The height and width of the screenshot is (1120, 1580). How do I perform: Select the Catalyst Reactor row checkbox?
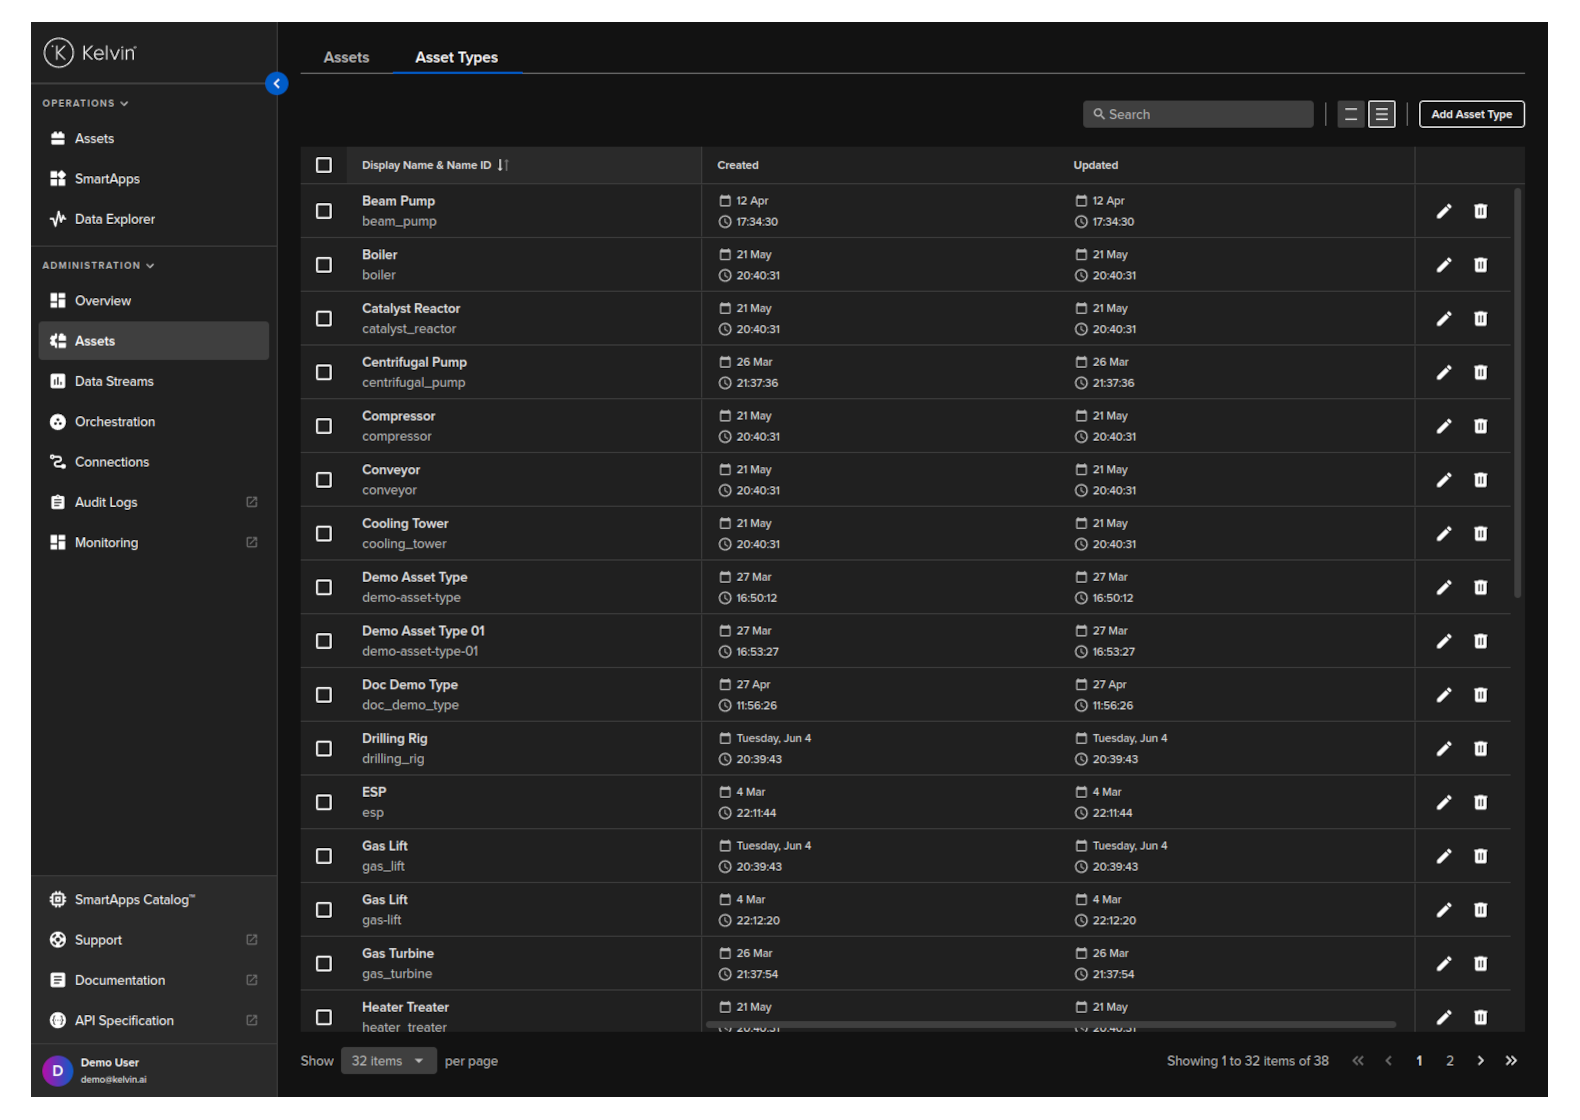point(324,319)
